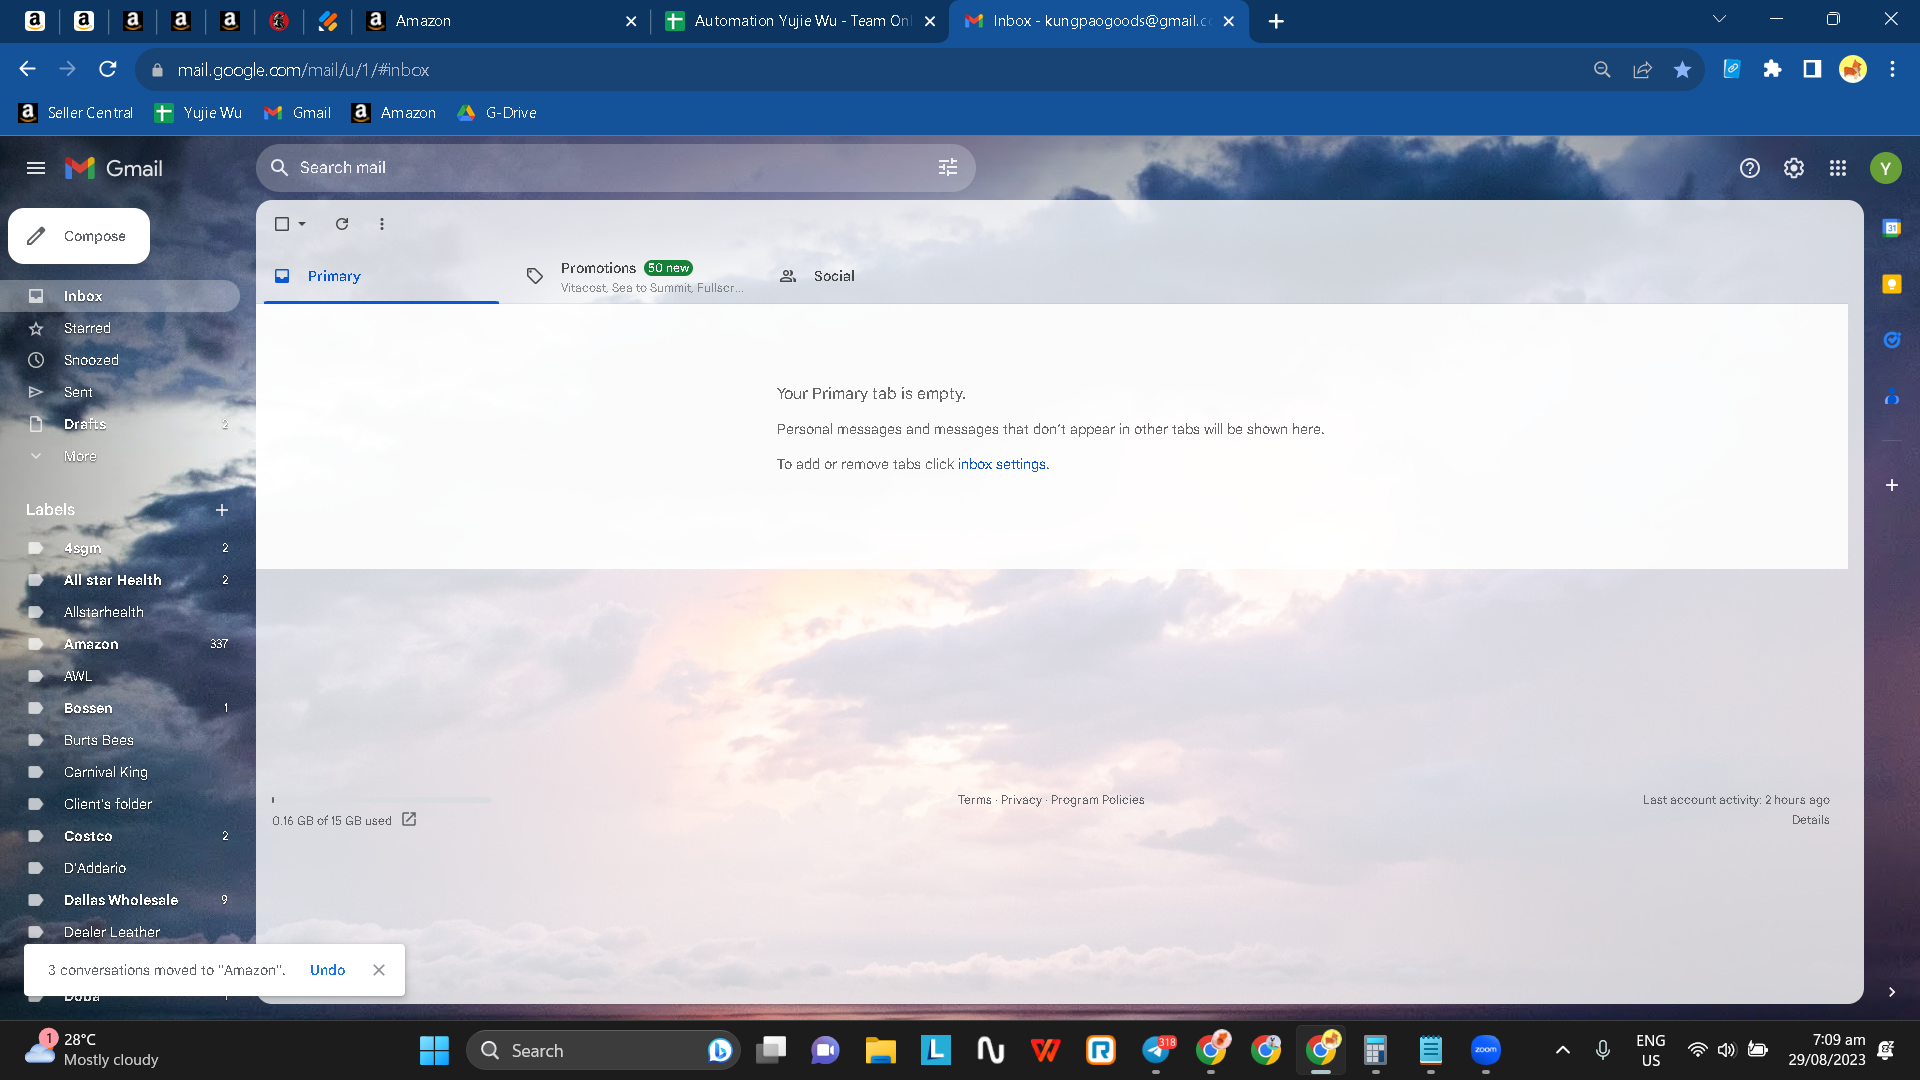The image size is (1920, 1080).
Task: Open the More toolbar options menu
Action: coord(382,224)
